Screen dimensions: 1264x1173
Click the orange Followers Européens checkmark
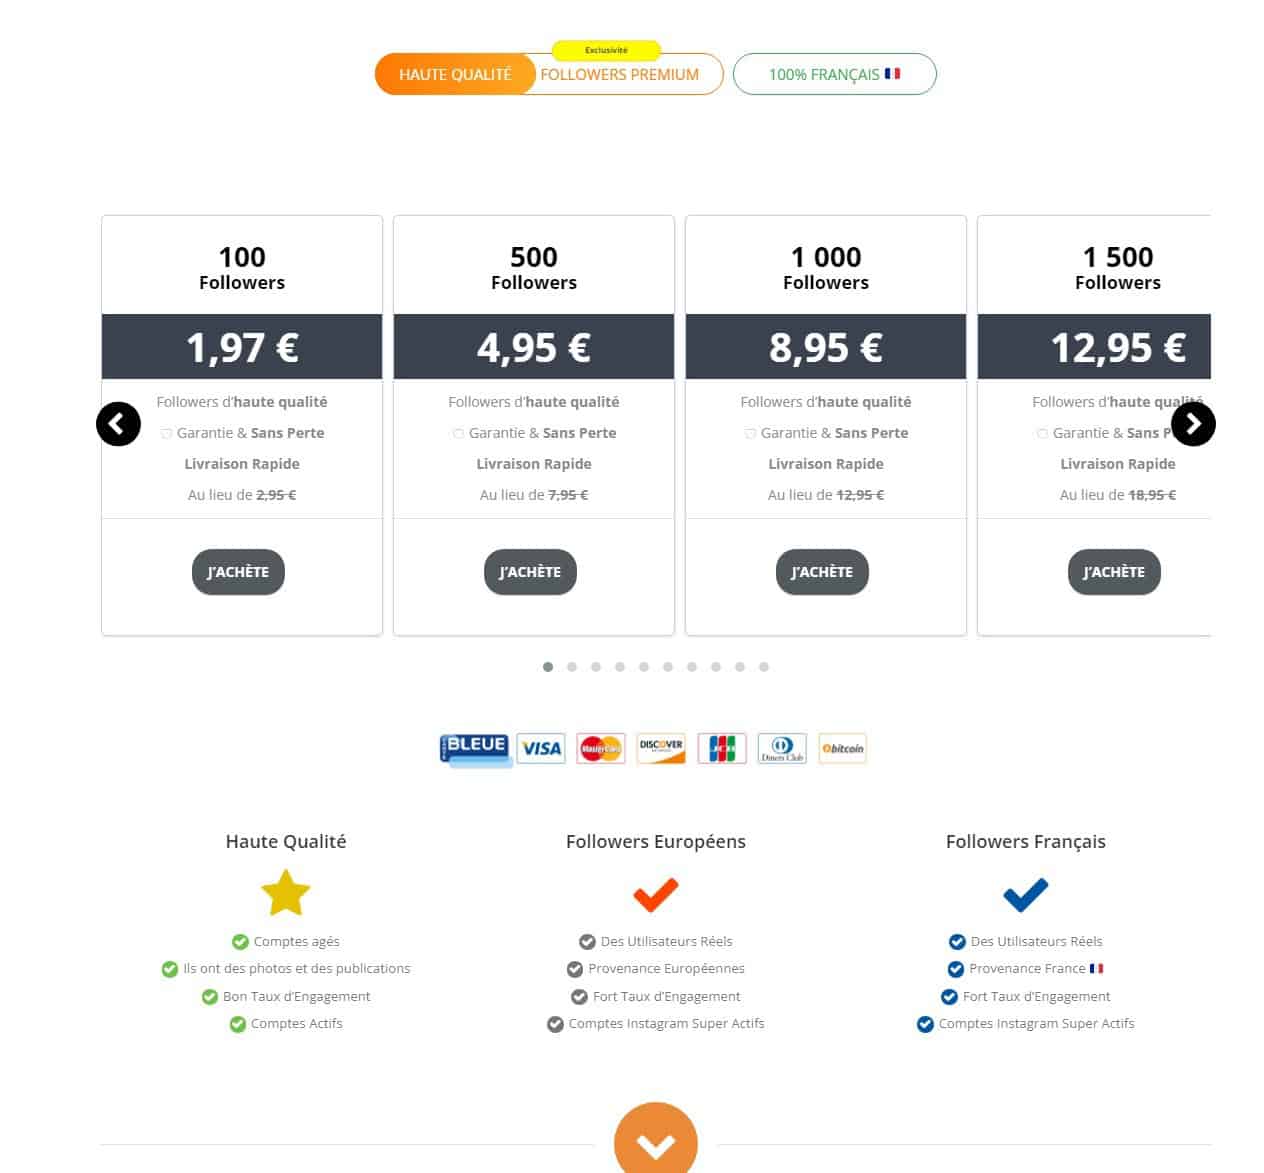coord(656,893)
